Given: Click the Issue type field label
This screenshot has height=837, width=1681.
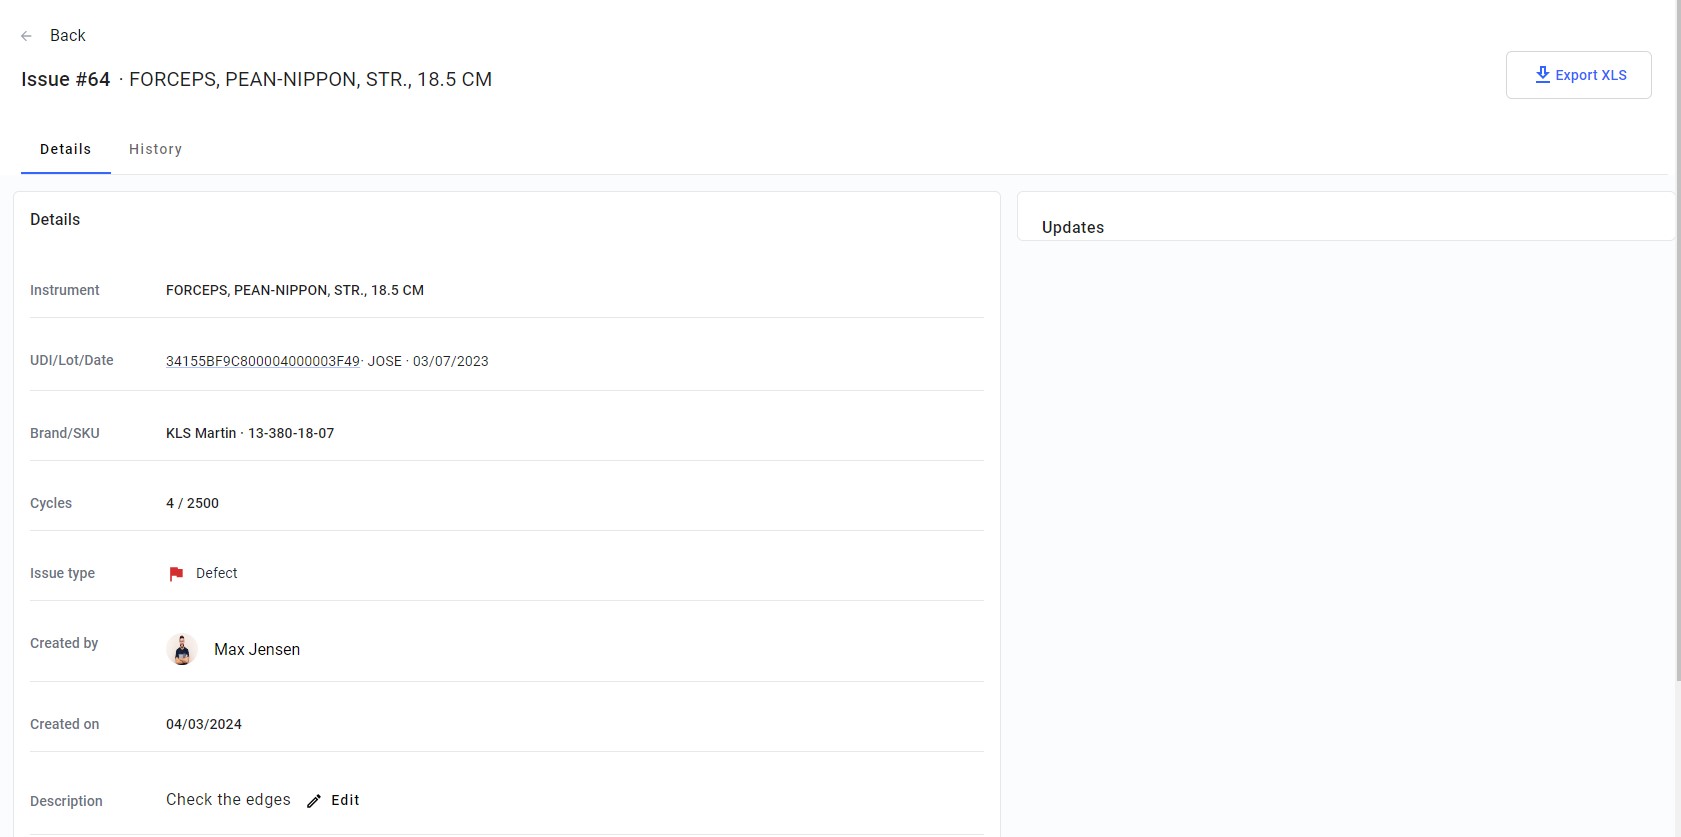Looking at the screenshot, I should tap(63, 573).
